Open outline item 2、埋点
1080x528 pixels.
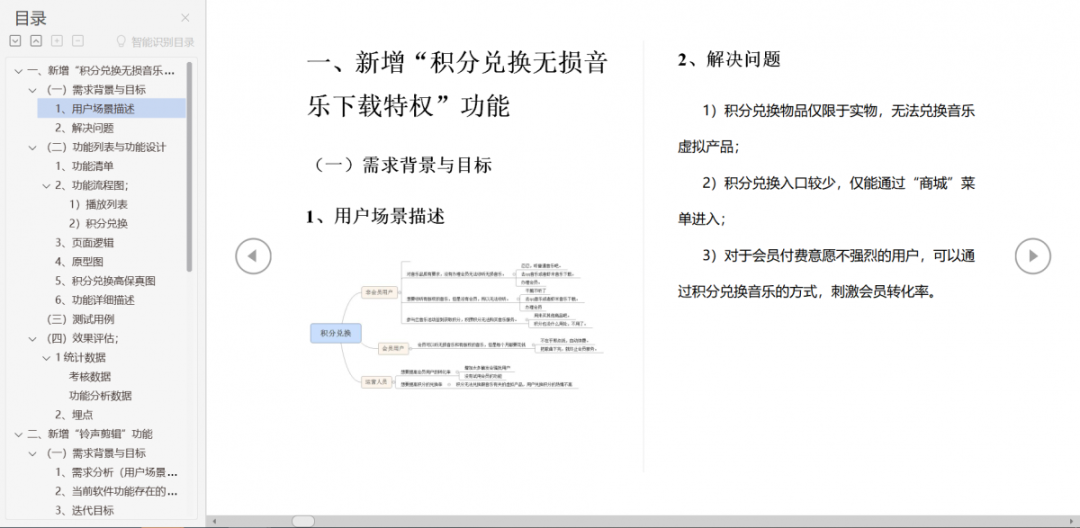pyautogui.click(x=74, y=415)
